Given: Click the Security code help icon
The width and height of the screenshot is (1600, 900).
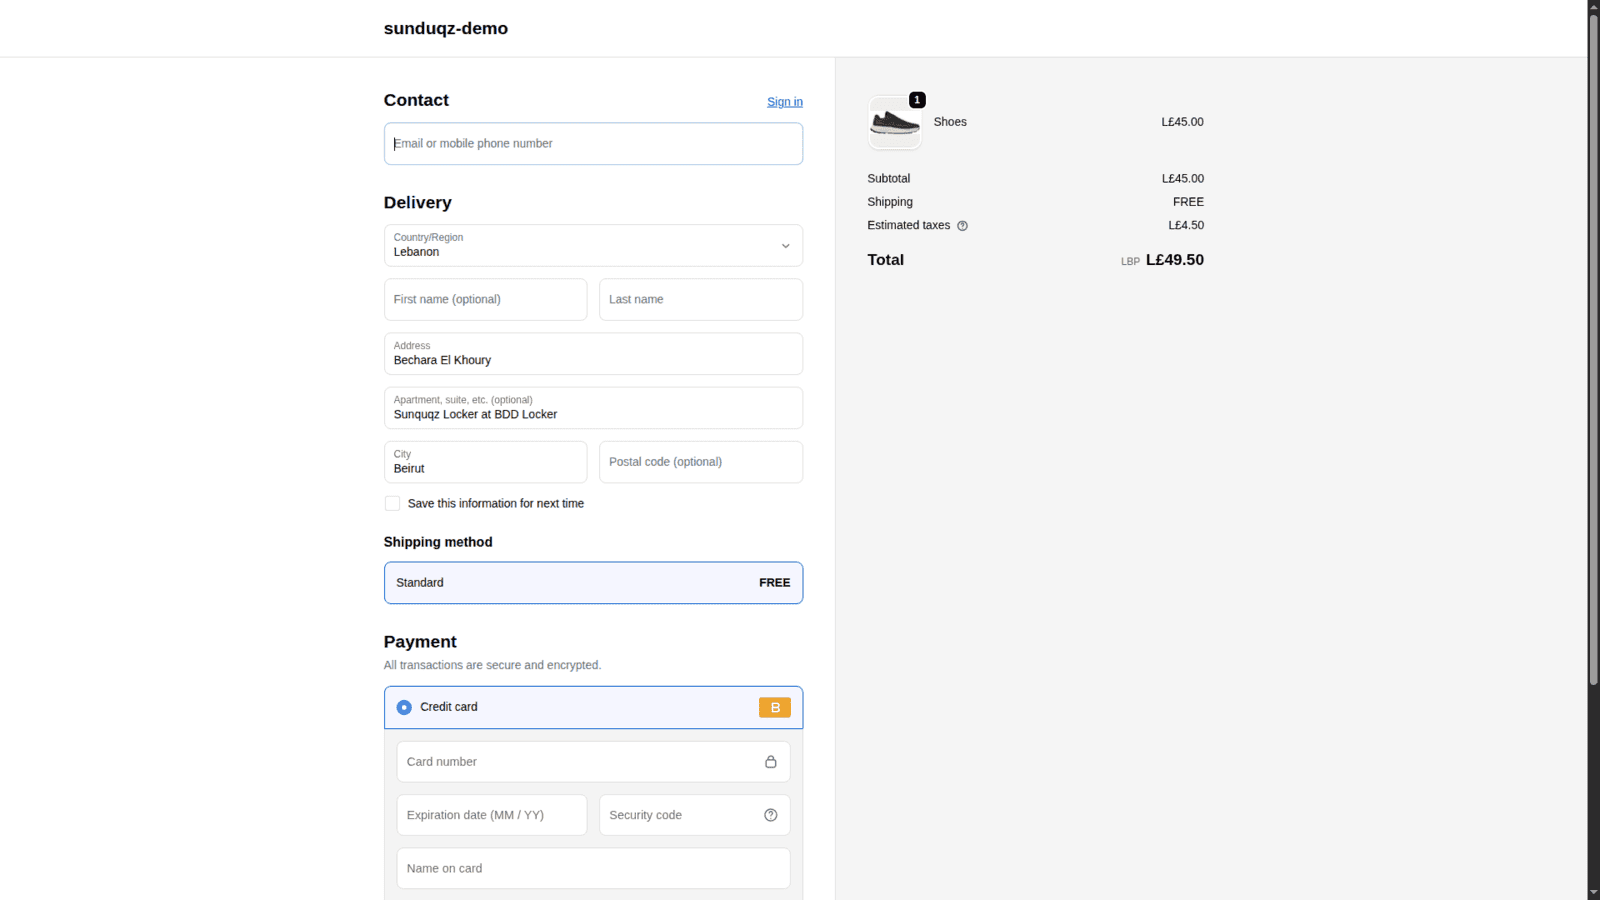Looking at the screenshot, I should pyautogui.click(x=770, y=815).
